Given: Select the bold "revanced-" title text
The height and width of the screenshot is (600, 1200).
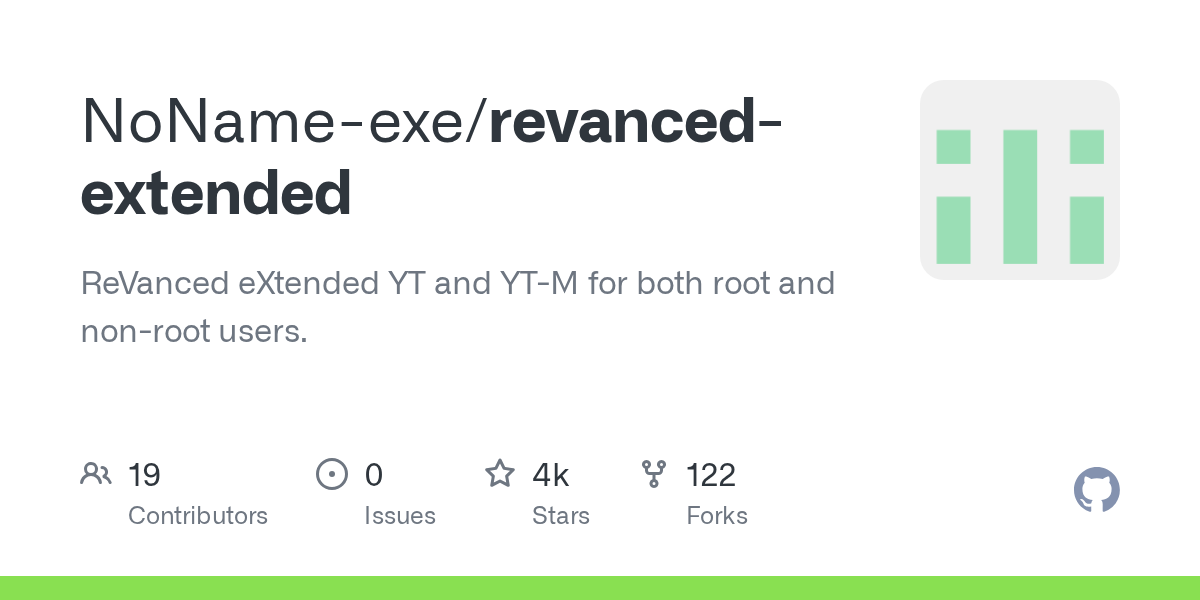Looking at the screenshot, I should (x=636, y=120).
